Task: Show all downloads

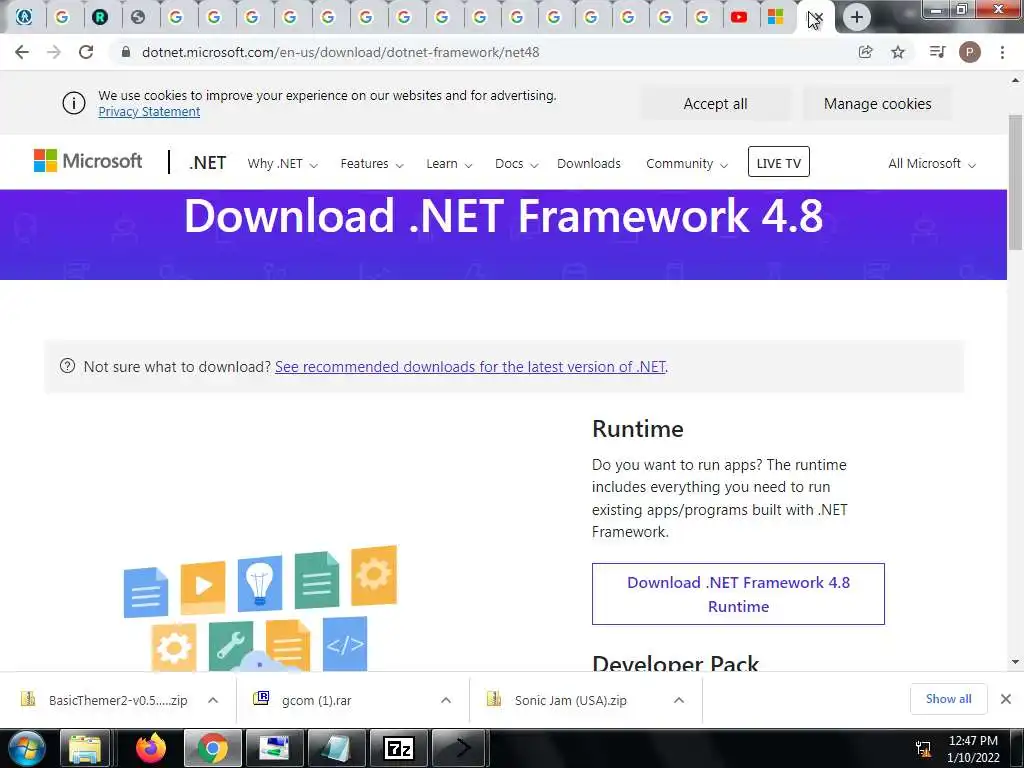Action: pyautogui.click(x=948, y=699)
